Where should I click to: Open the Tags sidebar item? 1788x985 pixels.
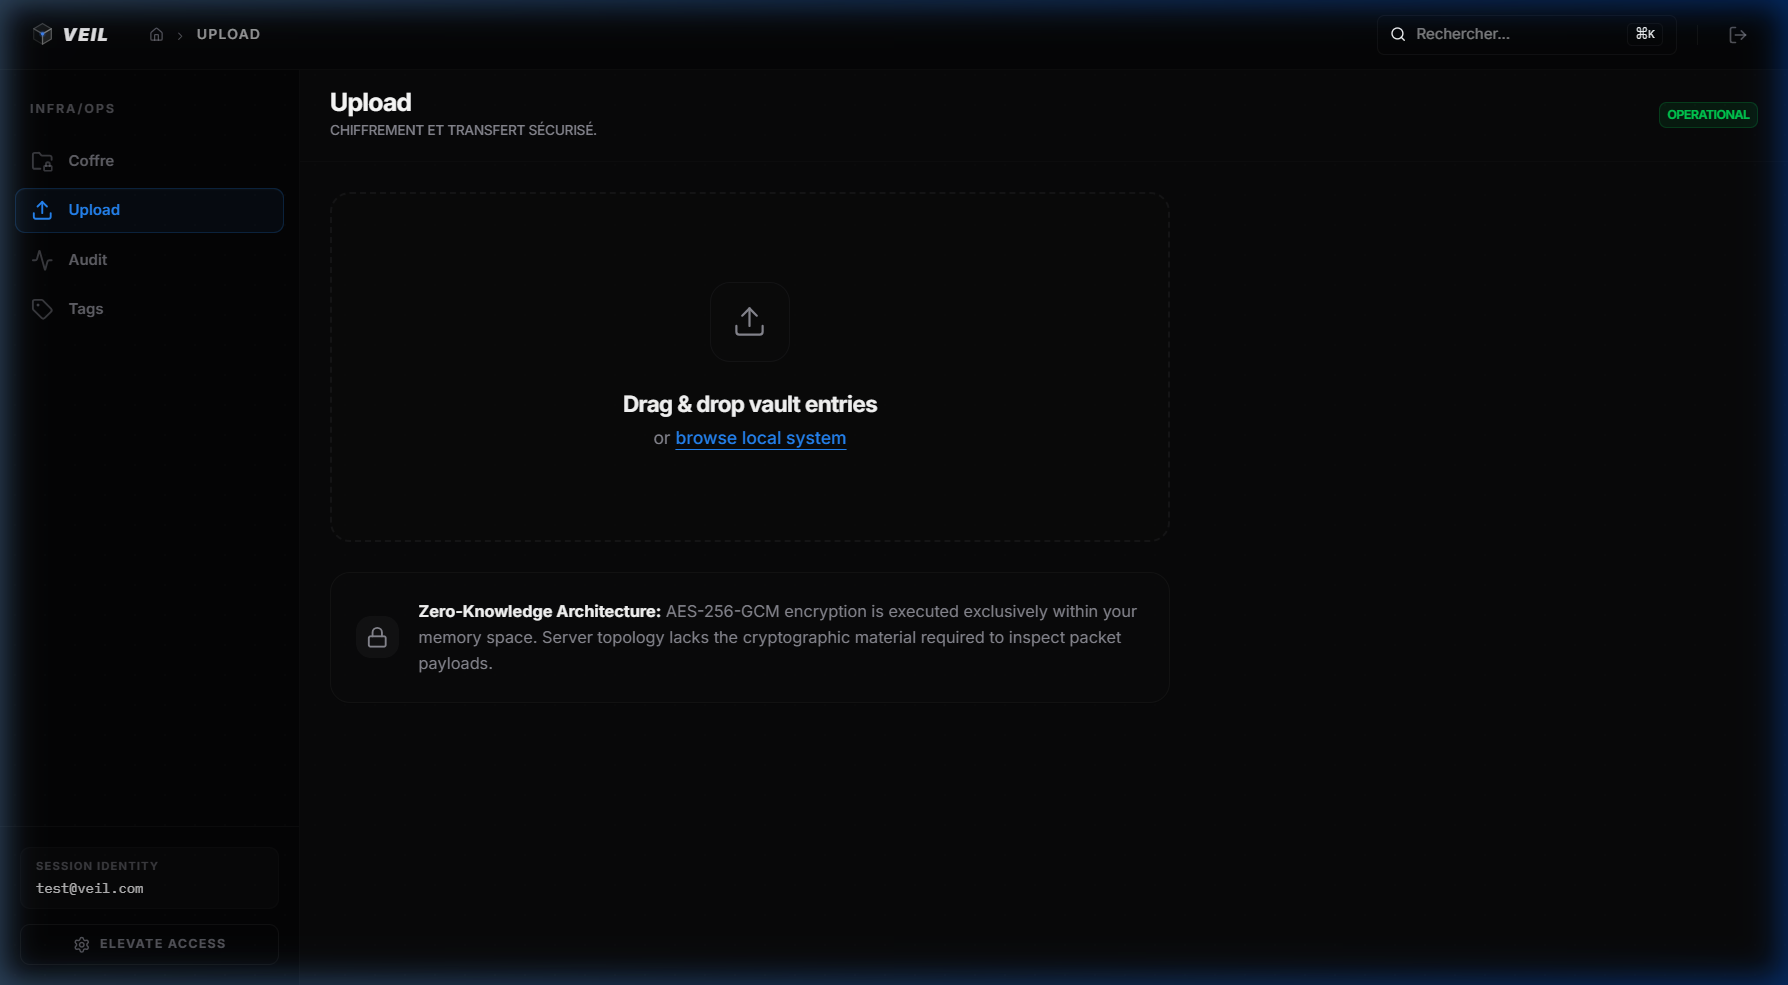click(x=149, y=309)
